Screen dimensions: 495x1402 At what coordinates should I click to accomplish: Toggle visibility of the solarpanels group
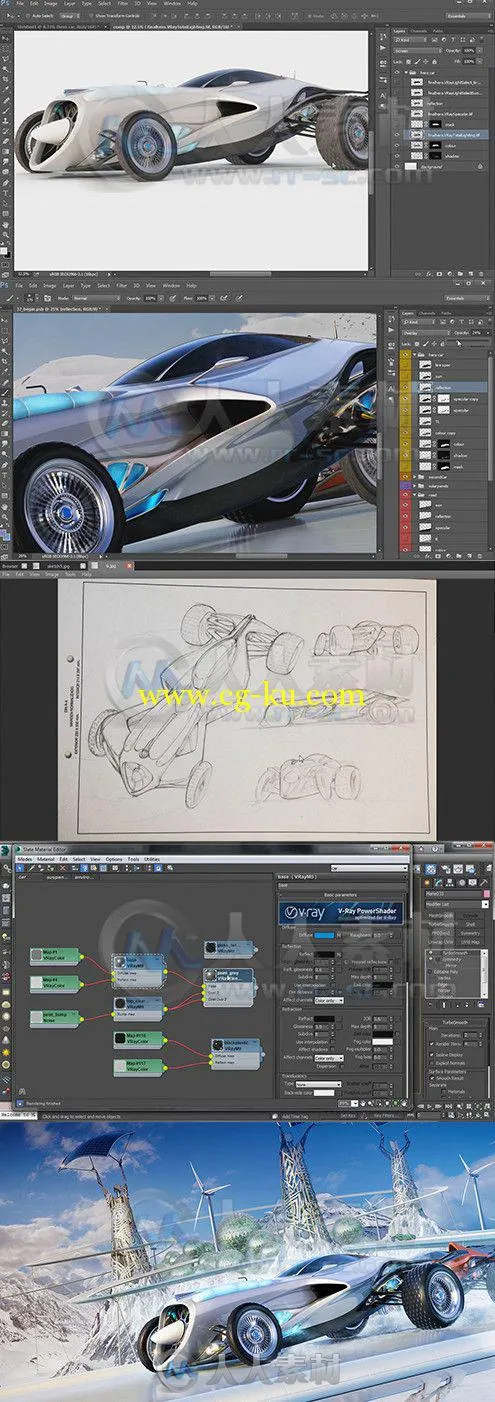coord(405,486)
